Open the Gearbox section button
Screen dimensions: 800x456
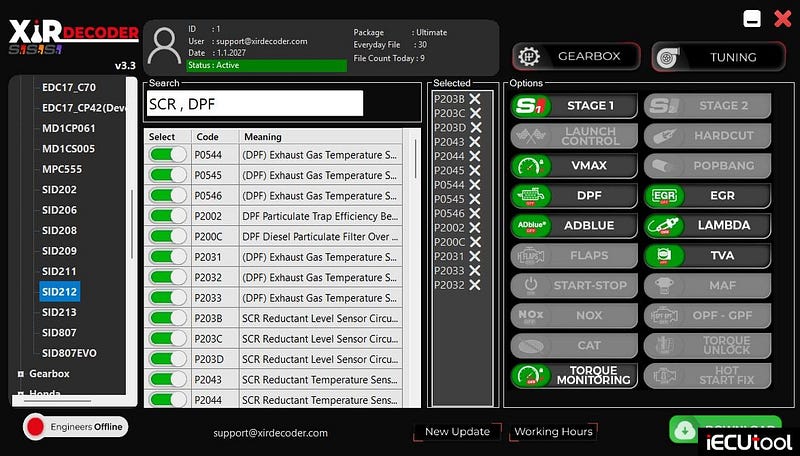point(576,56)
